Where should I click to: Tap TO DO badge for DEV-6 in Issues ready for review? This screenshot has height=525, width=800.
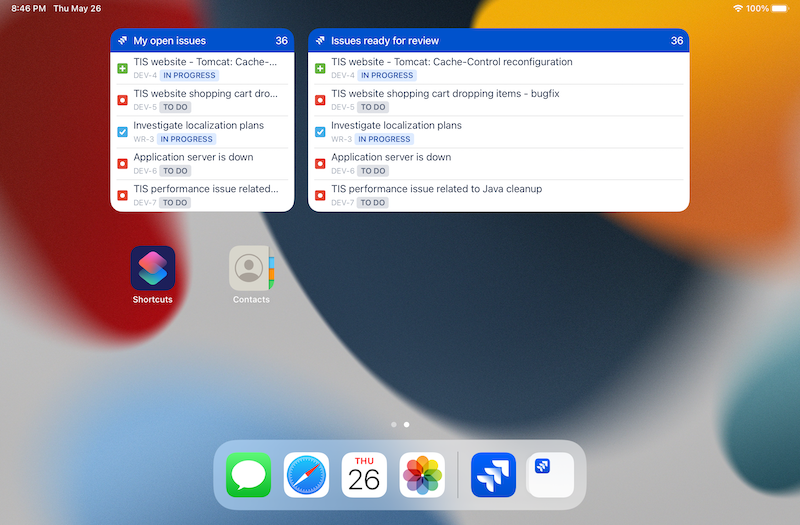coord(373,171)
